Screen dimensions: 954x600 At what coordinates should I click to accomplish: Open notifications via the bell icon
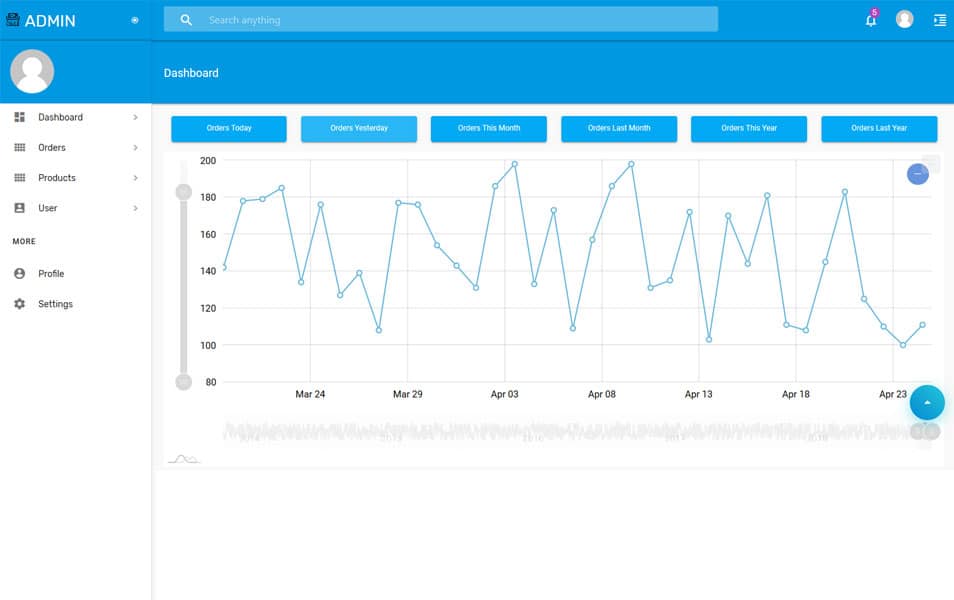tap(869, 20)
